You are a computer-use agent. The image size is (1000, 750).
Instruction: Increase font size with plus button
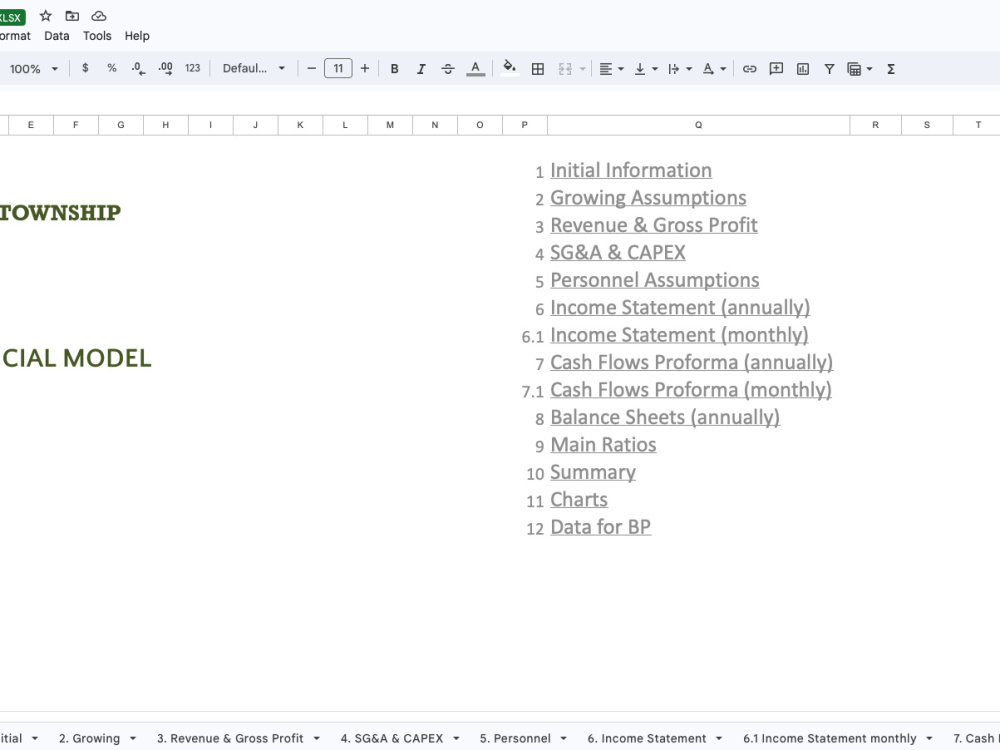(365, 68)
